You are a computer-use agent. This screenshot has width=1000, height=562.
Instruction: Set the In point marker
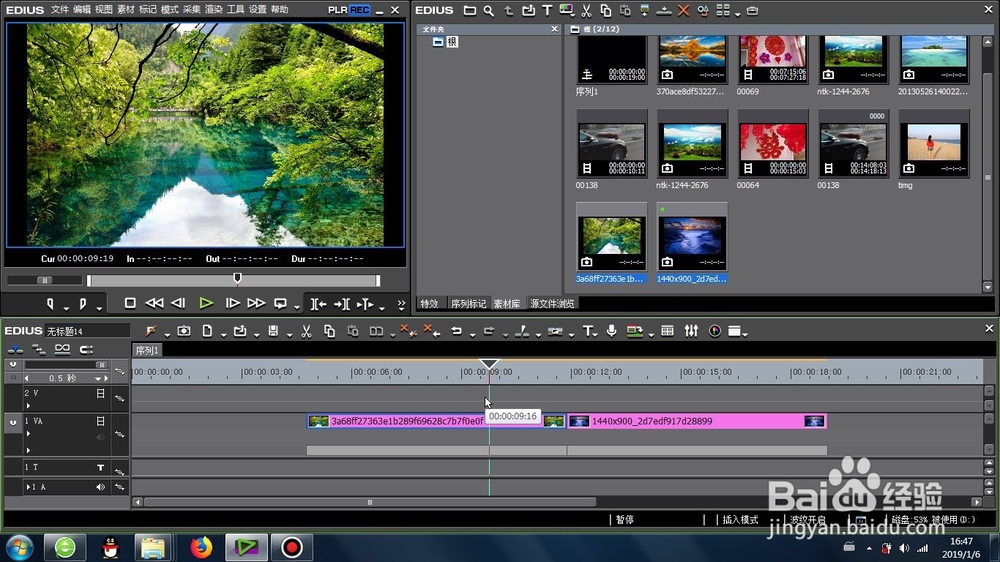[50, 304]
